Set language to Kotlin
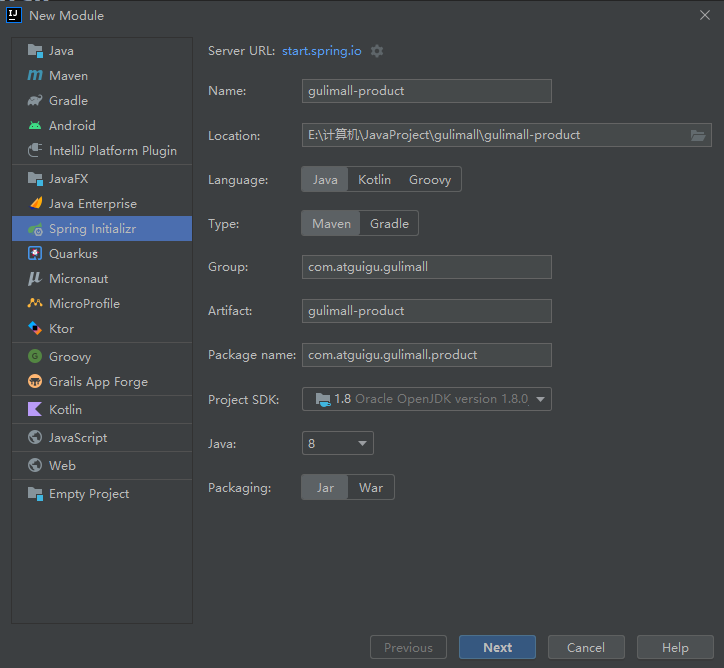The image size is (724, 668). coord(374,180)
